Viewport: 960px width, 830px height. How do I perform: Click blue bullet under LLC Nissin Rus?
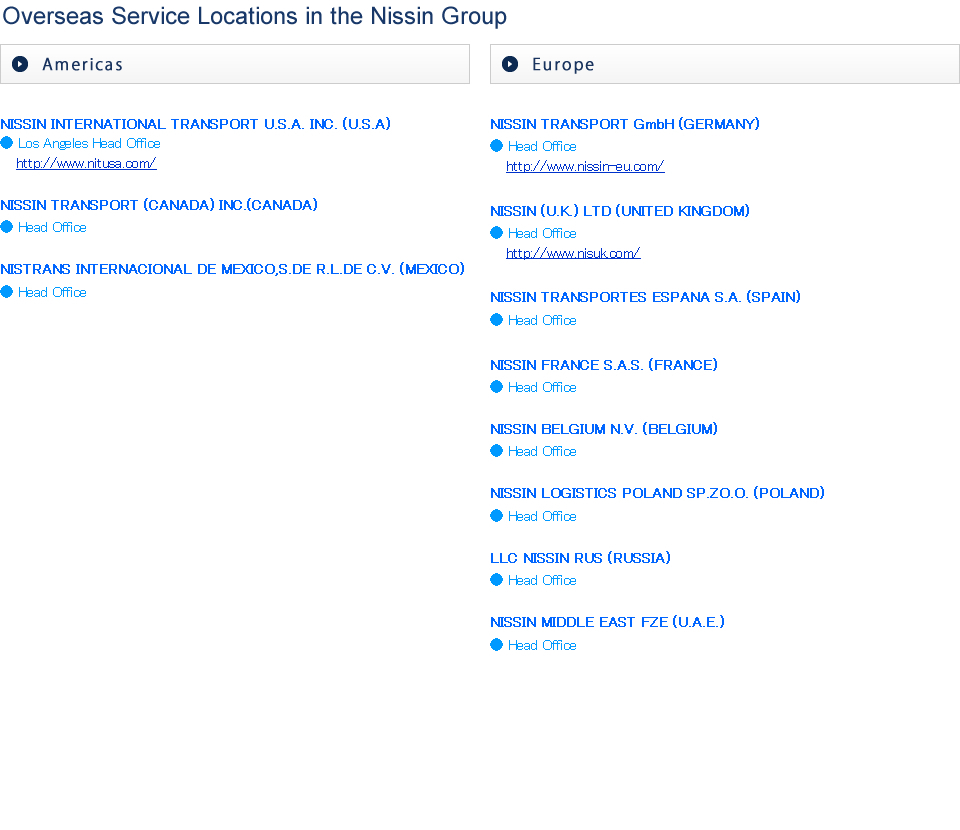point(497,580)
